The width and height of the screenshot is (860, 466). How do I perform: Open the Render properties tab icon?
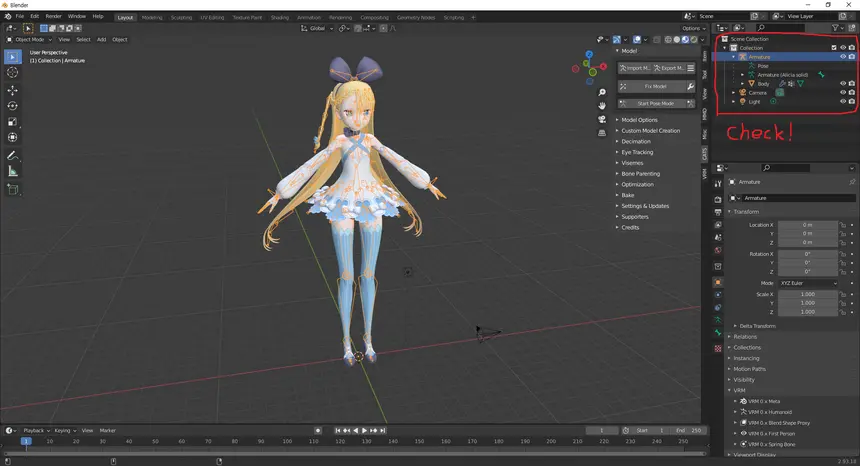click(718, 199)
